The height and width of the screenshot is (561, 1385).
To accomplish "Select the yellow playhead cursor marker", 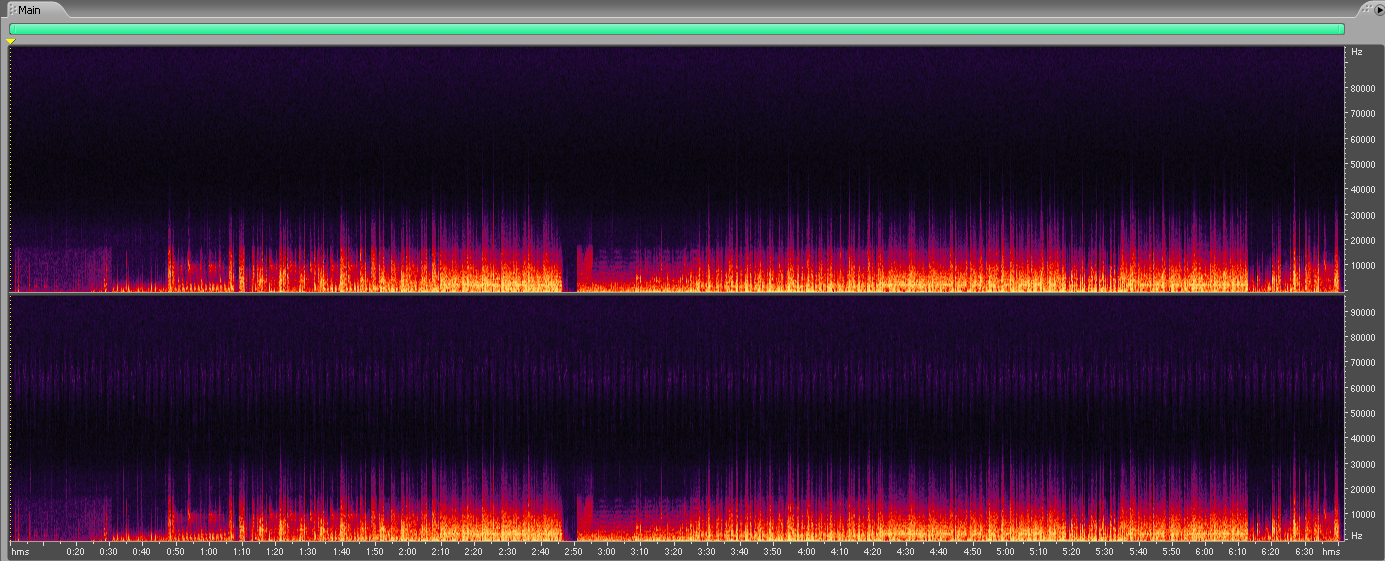I will 11,42.
